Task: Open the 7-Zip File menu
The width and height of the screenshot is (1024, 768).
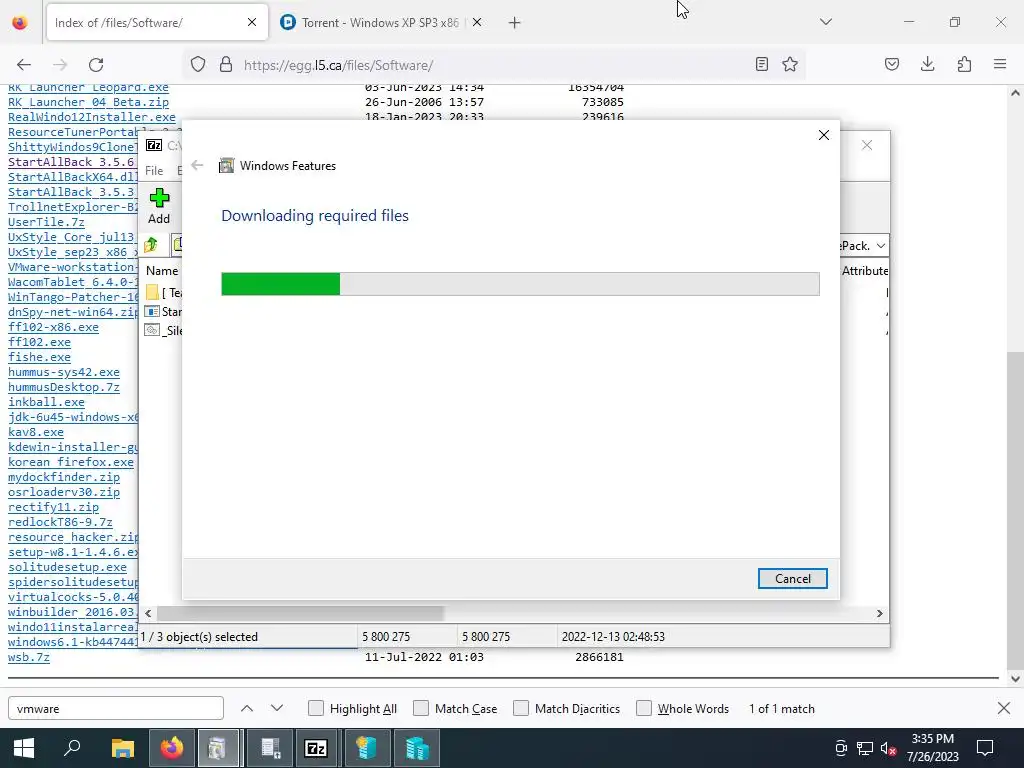Action: (154, 170)
